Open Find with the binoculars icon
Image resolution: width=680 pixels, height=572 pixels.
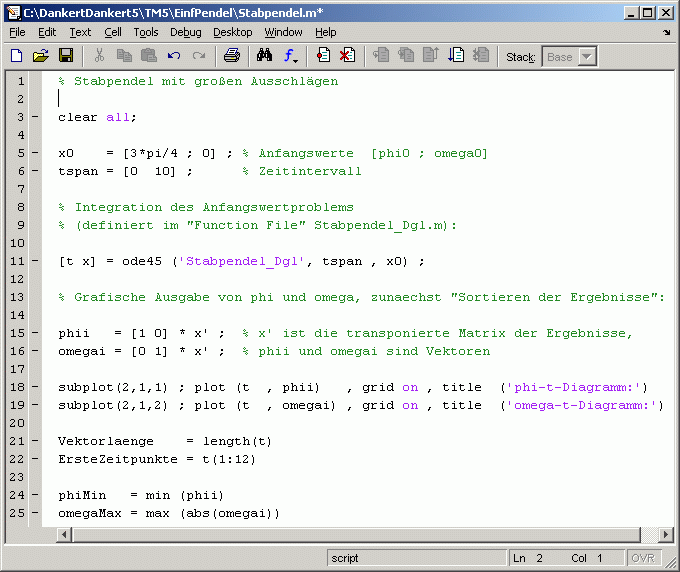265,56
